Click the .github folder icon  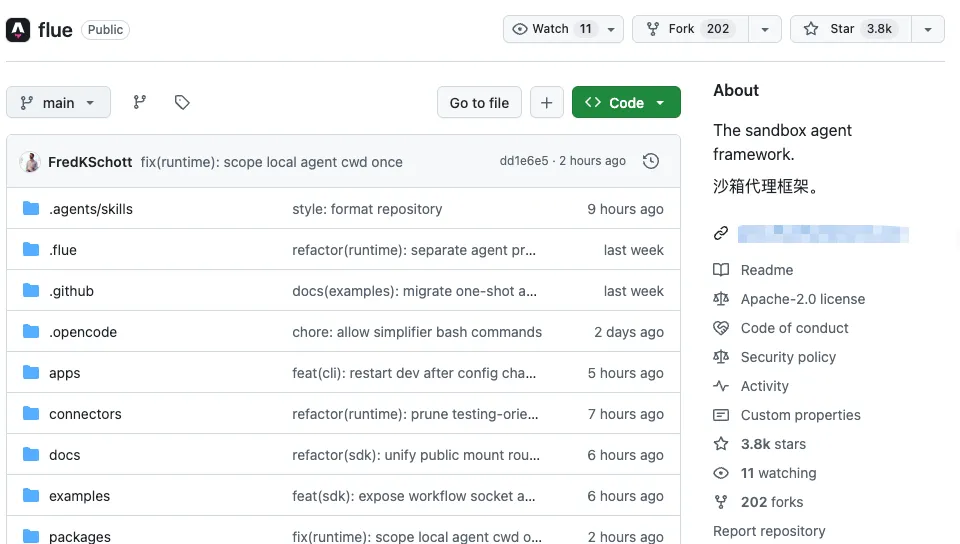pyautogui.click(x=31, y=291)
